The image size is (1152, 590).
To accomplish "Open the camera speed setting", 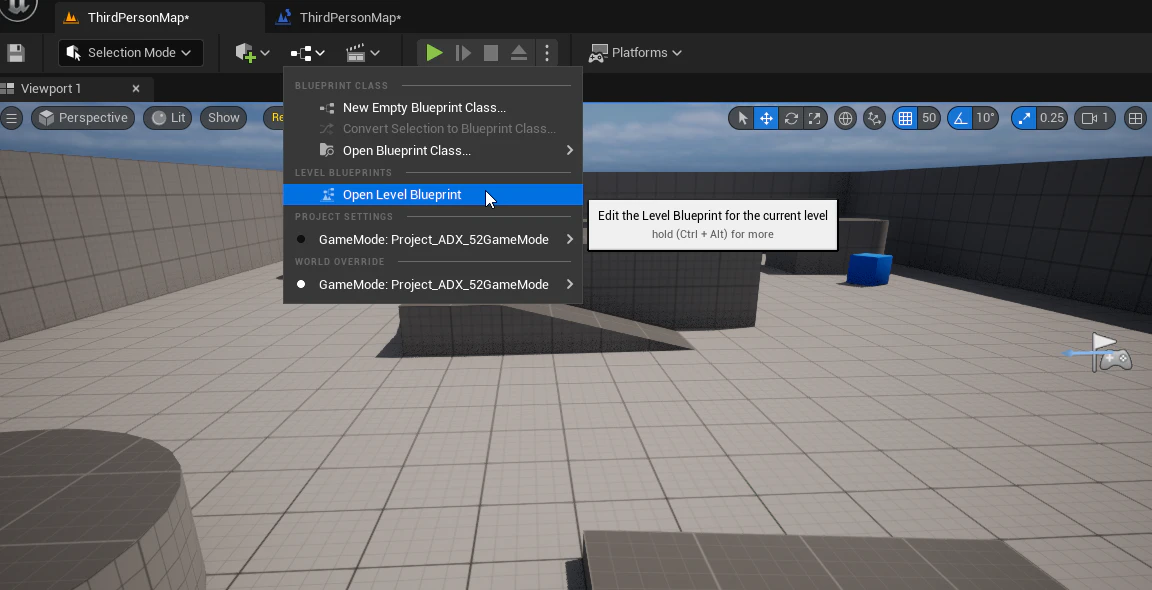I will 1095,118.
